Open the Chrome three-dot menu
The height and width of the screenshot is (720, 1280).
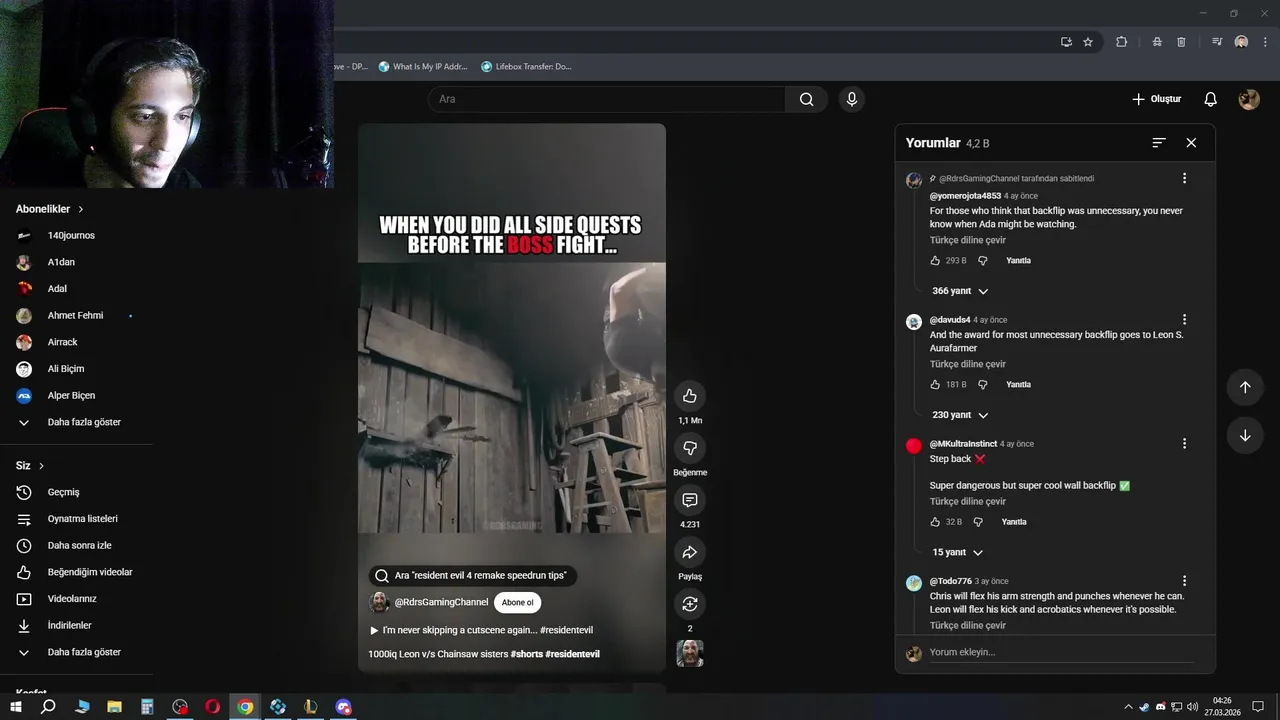[x=1264, y=42]
